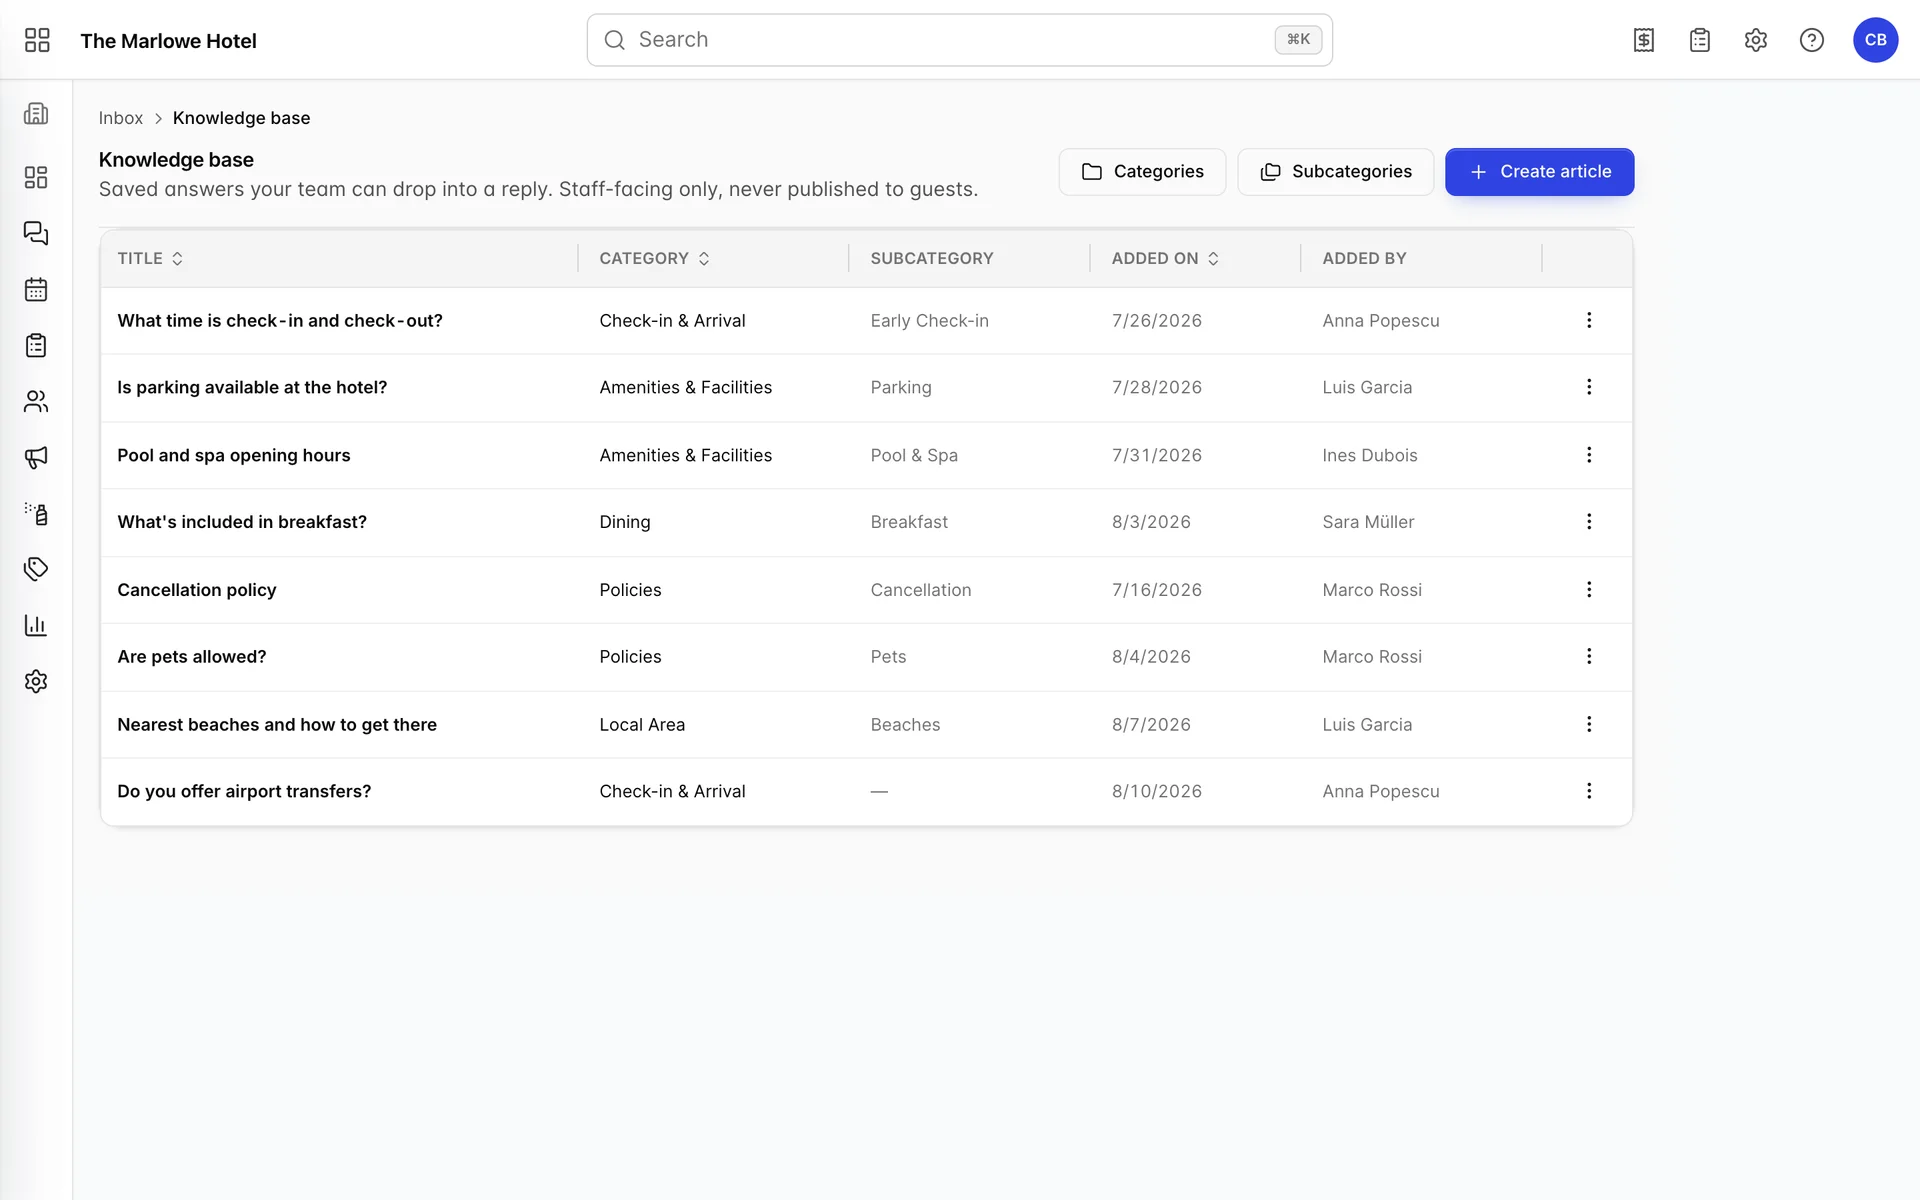The height and width of the screenshot is (1200, 1920).
Task: Click The Marlowe Hotel title
Action: [168, 41]
